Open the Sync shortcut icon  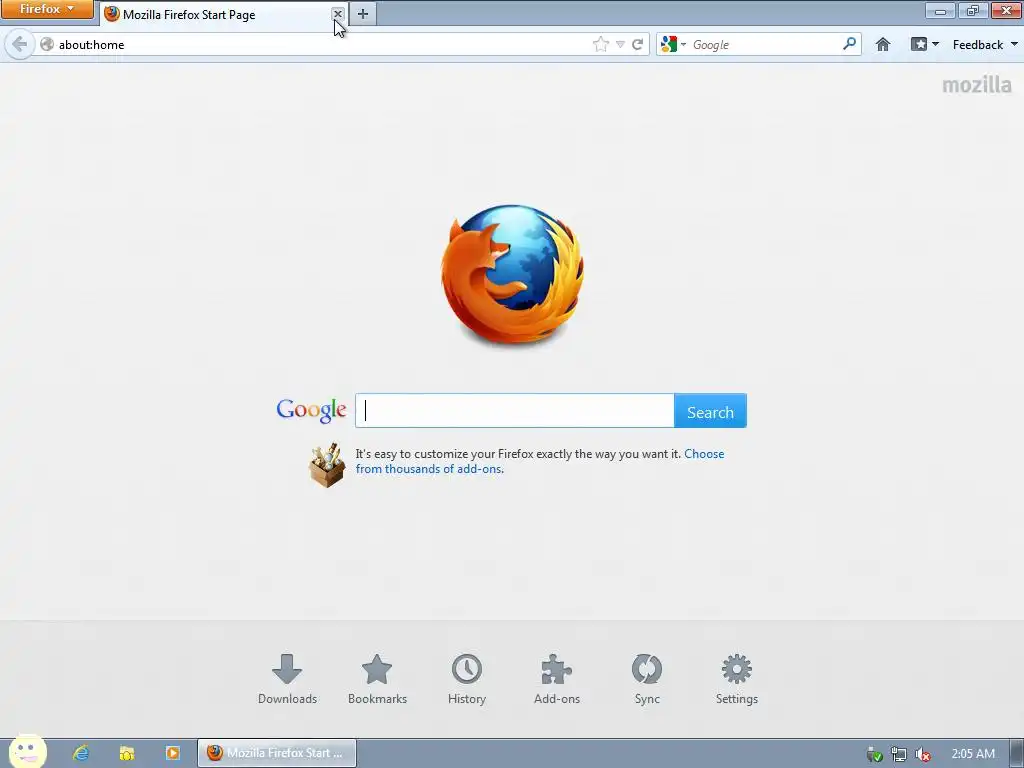647,669
